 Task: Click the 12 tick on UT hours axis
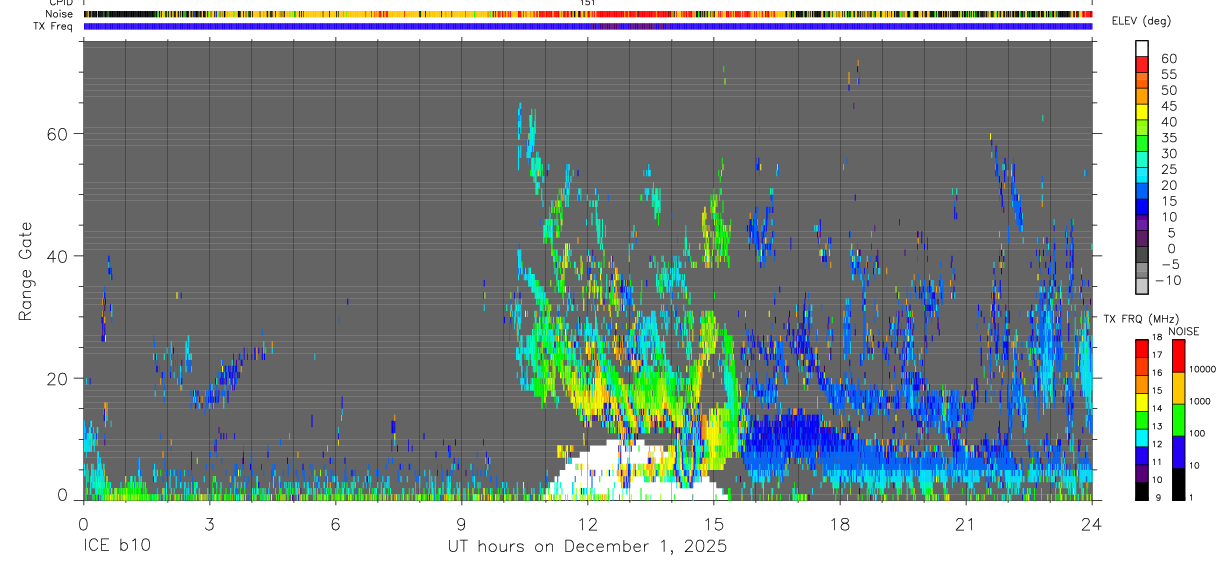tap(587, 524)
